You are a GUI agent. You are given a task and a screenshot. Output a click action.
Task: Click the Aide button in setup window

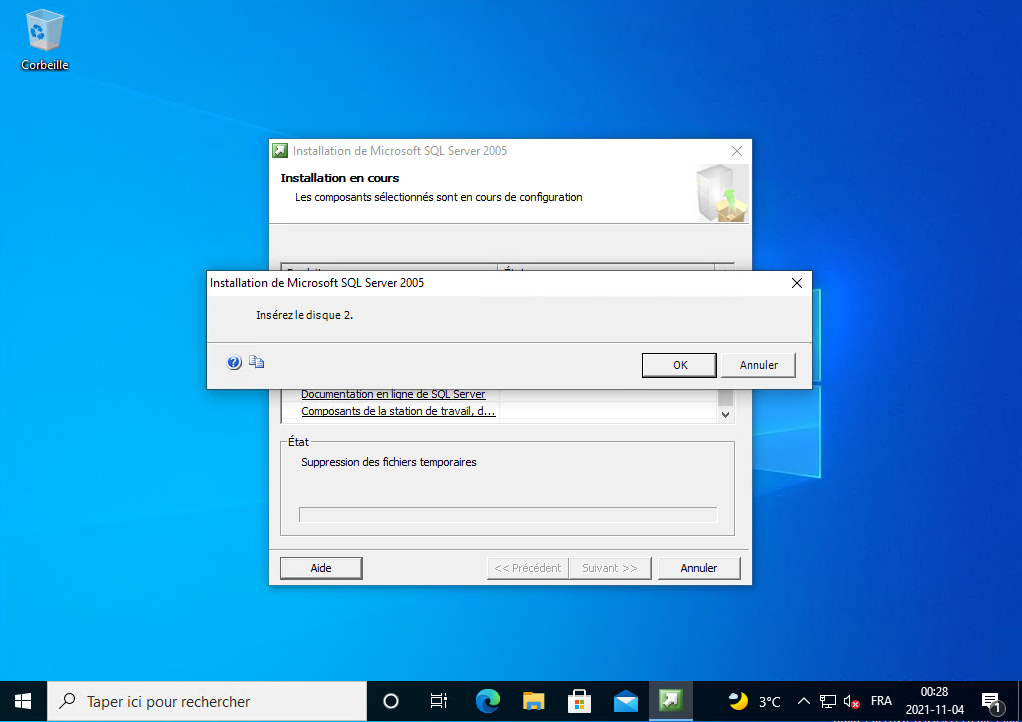321,568
